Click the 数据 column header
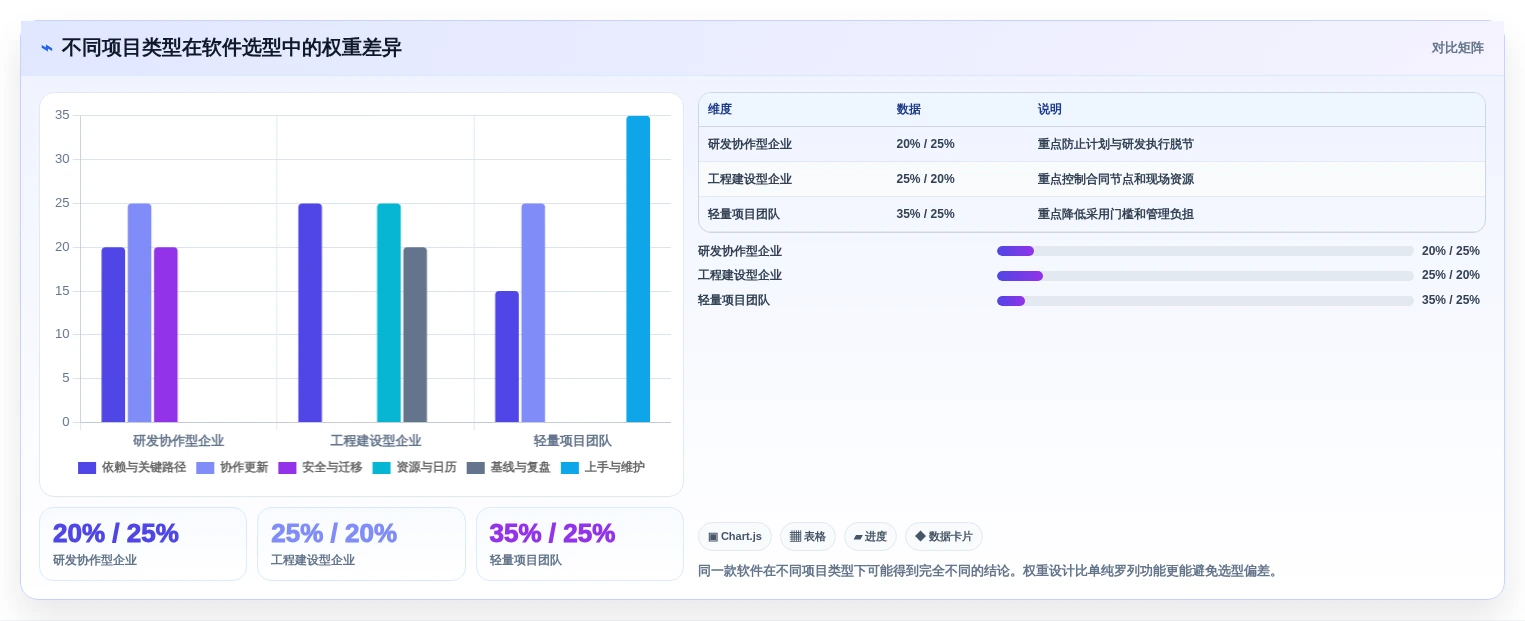Image resolution: width=1525 pixels, height=621 pixels. click(909, 110)
